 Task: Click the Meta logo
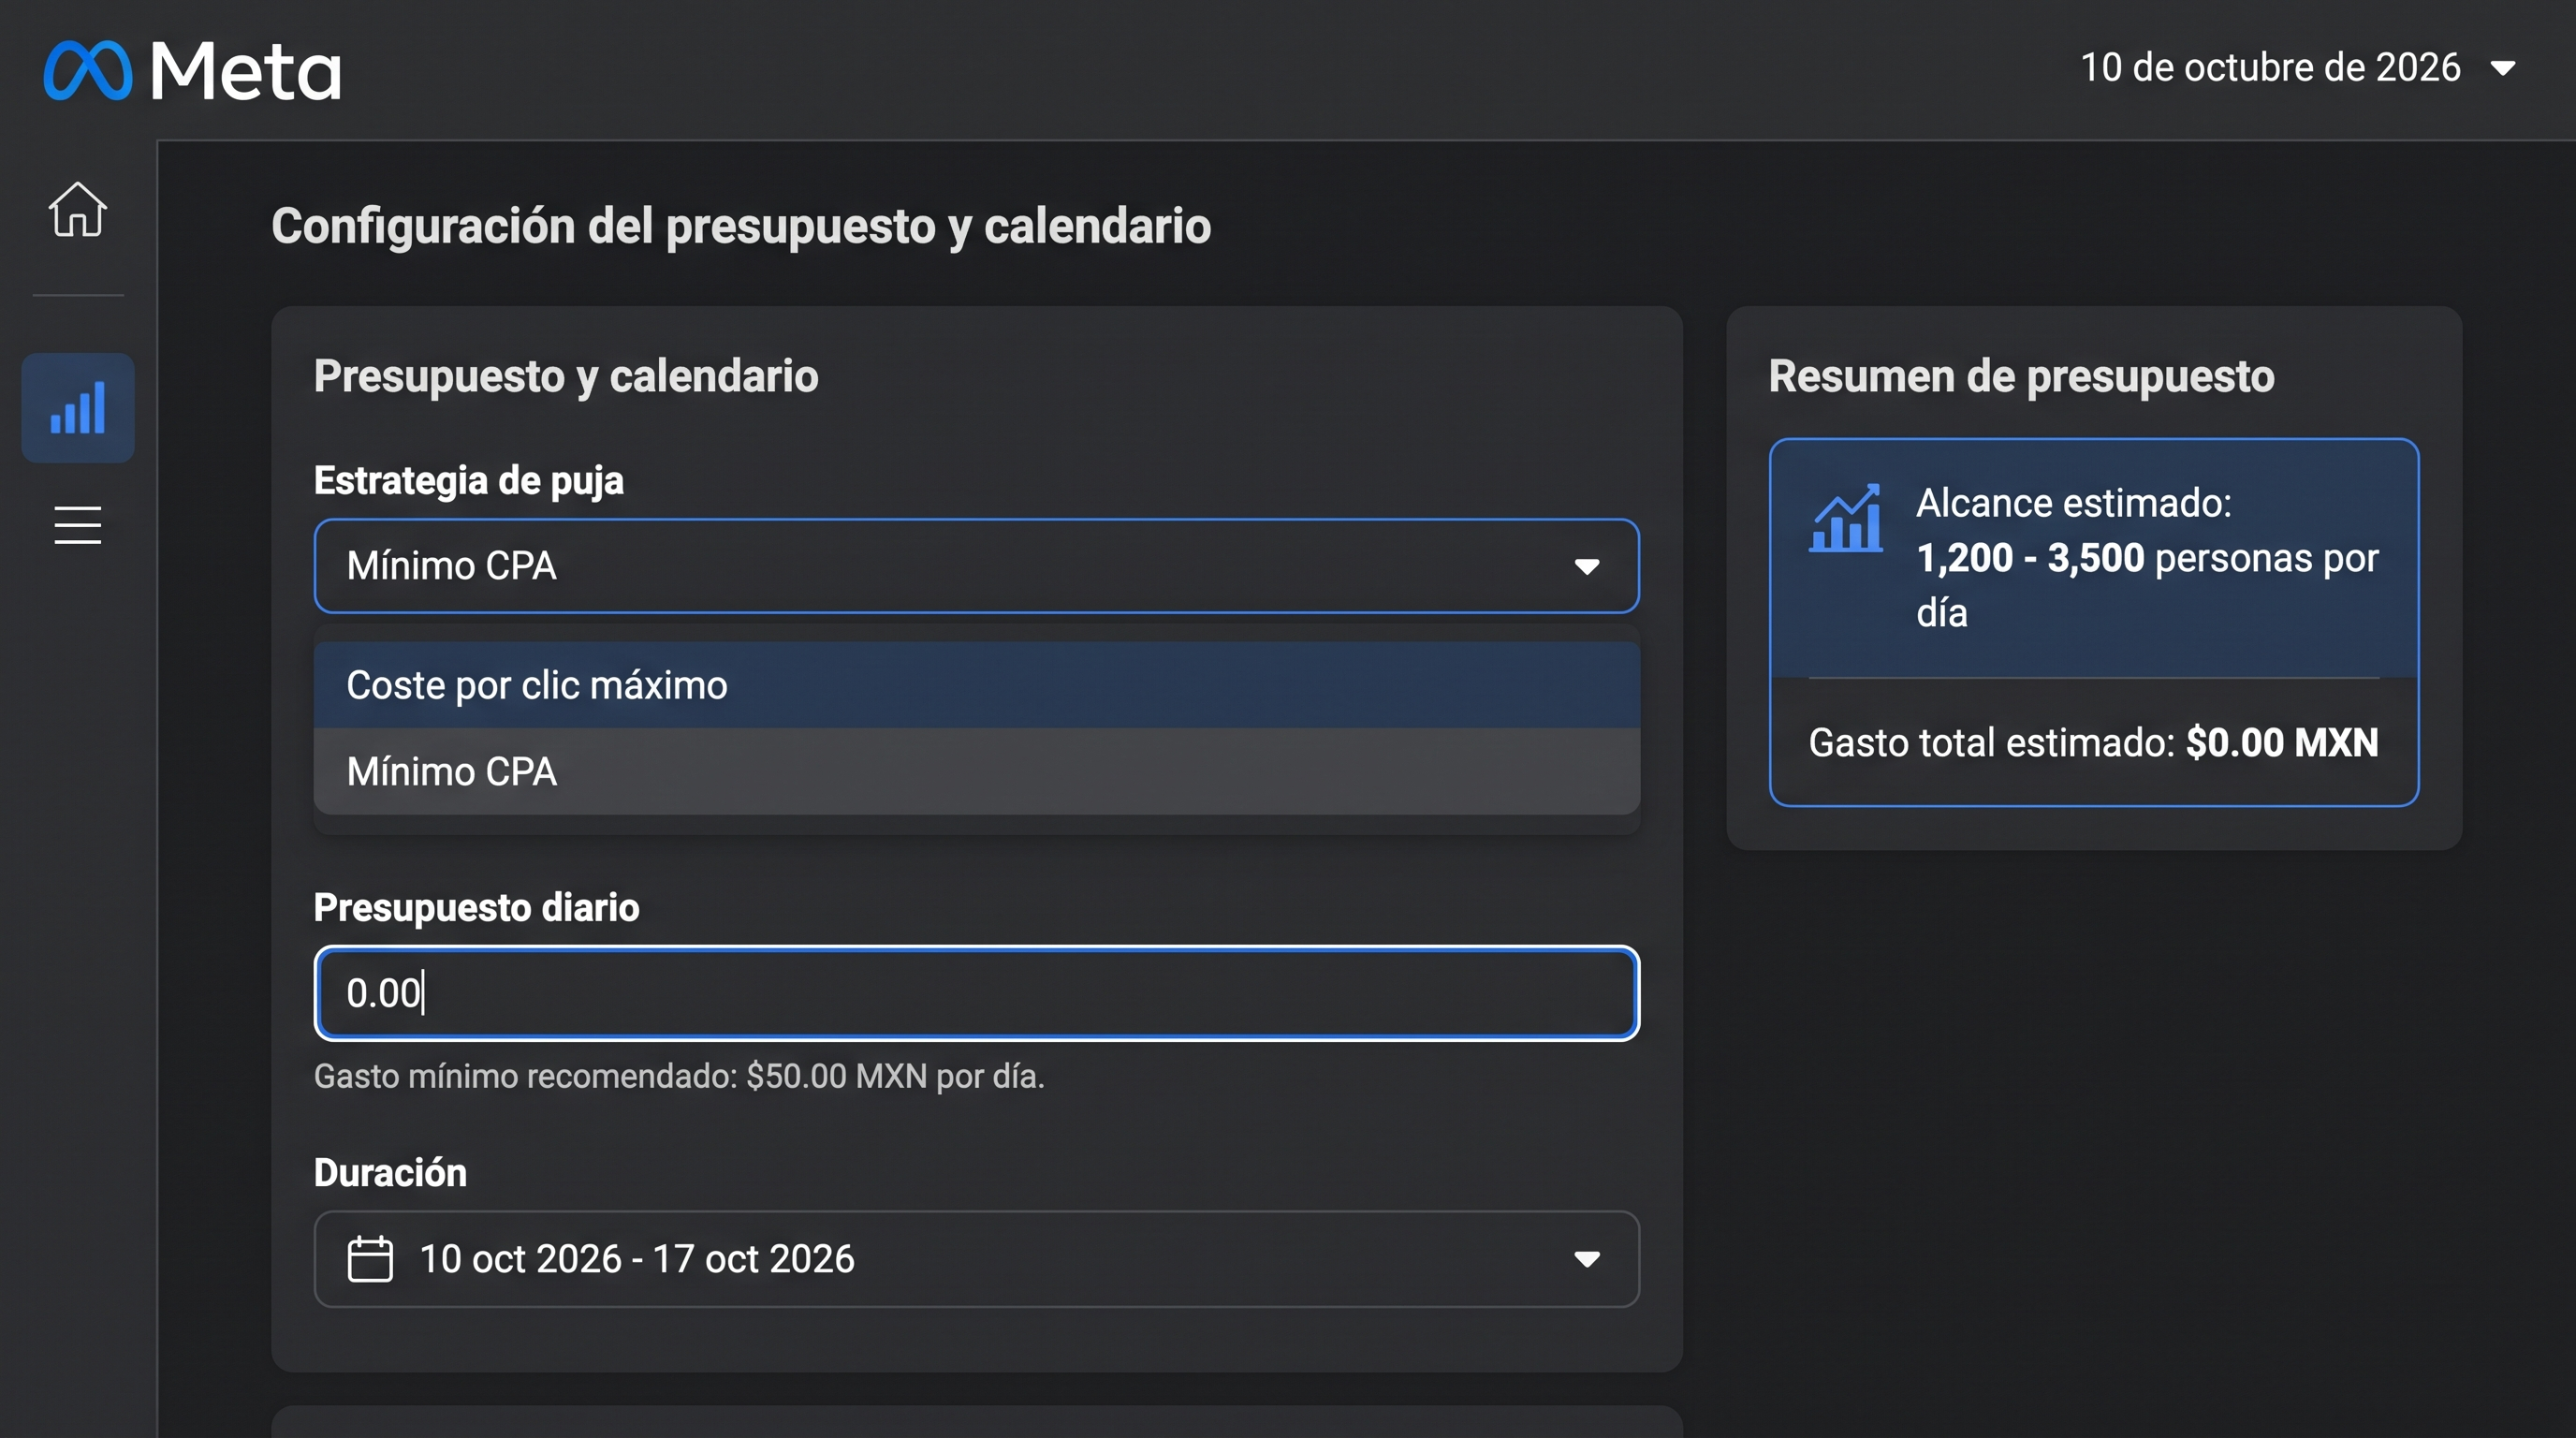[x=192, y=70]
